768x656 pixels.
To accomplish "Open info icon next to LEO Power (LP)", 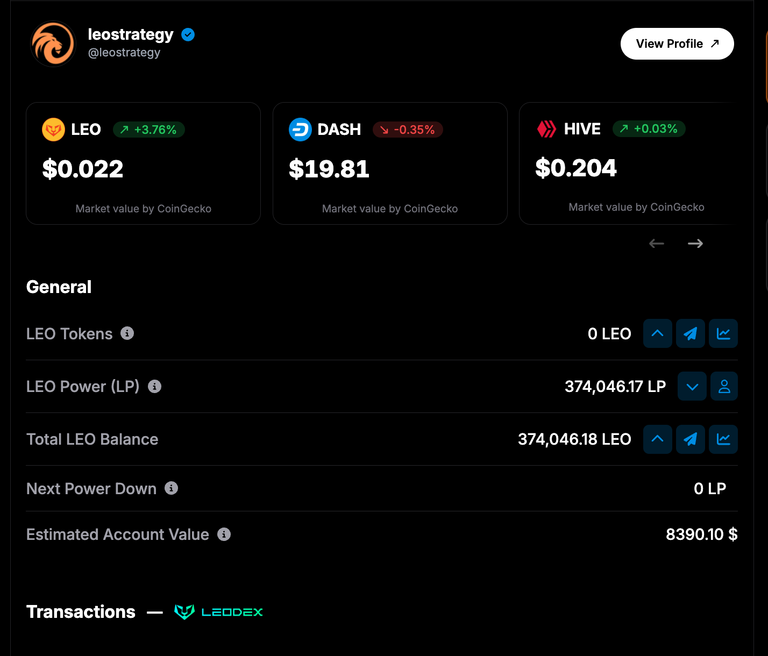I will click(x=155, y=387).
